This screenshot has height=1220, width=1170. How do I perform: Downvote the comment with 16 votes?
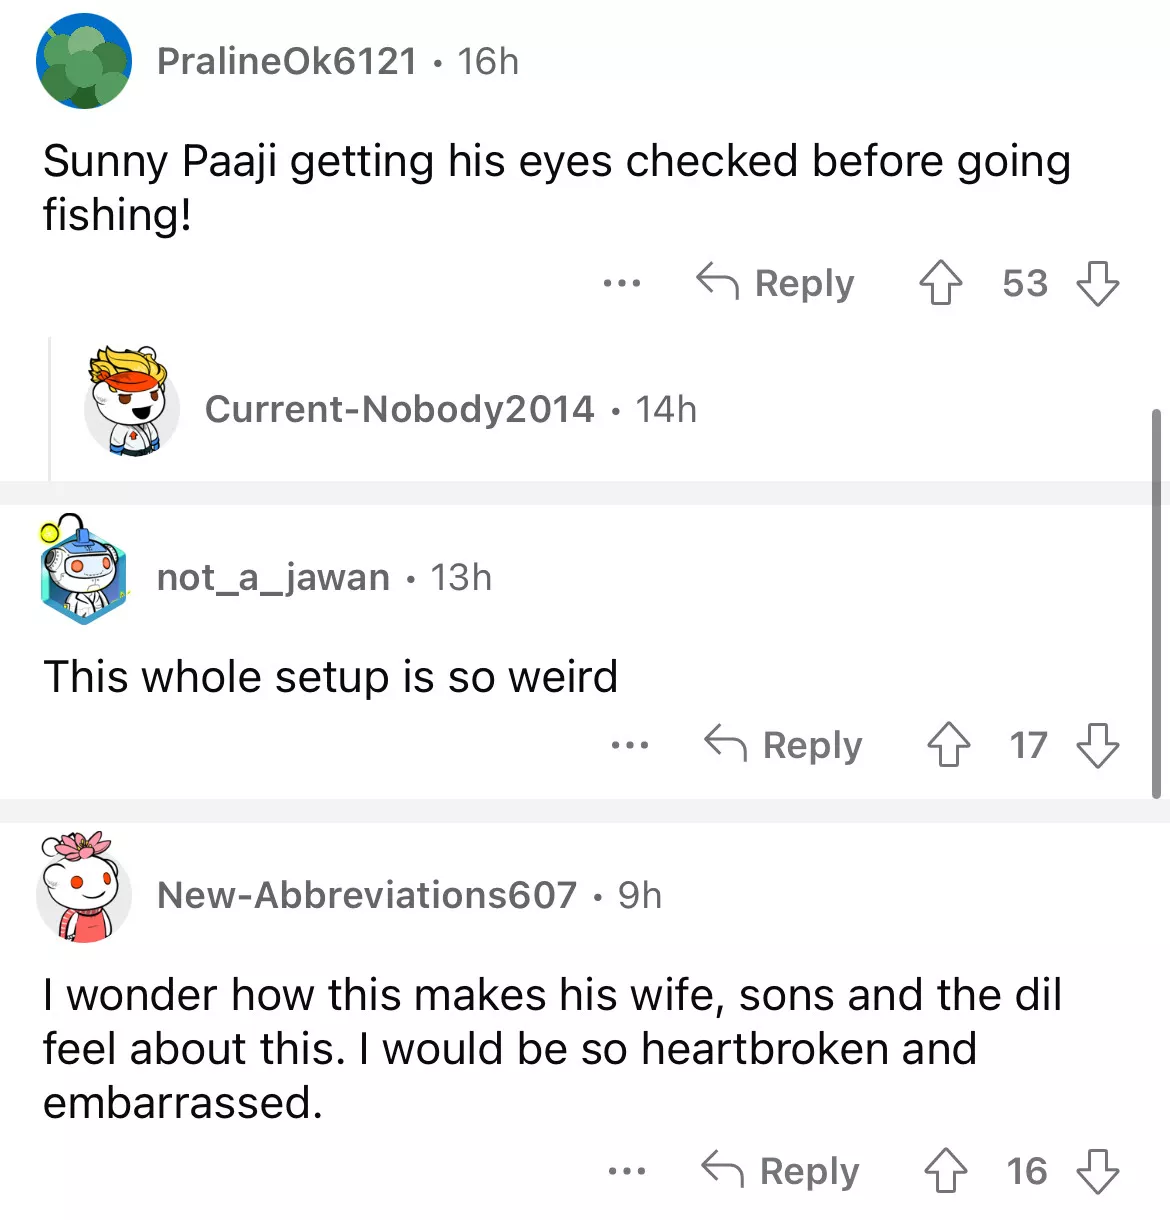coord(1097,1171)
